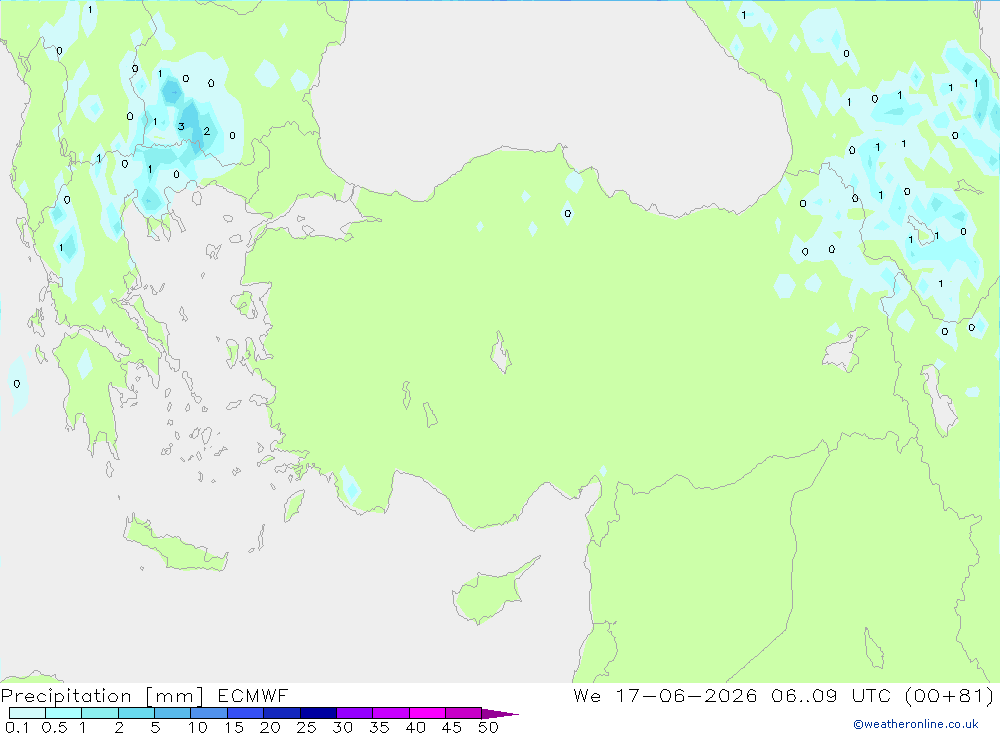This screenshot has height=733, width=1000.
Task: Click the legend label '0.1'
Action: 17,727
